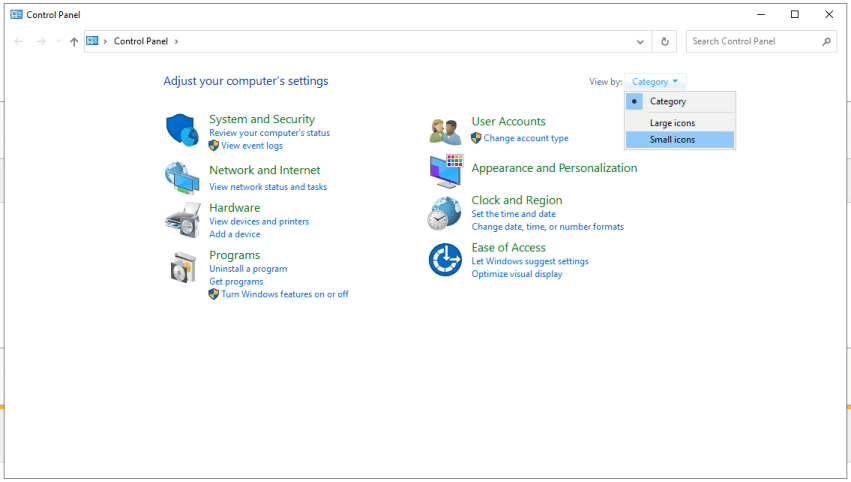Click the Search Control Panel field
The image size is (851, 482).
coord(753,42)
